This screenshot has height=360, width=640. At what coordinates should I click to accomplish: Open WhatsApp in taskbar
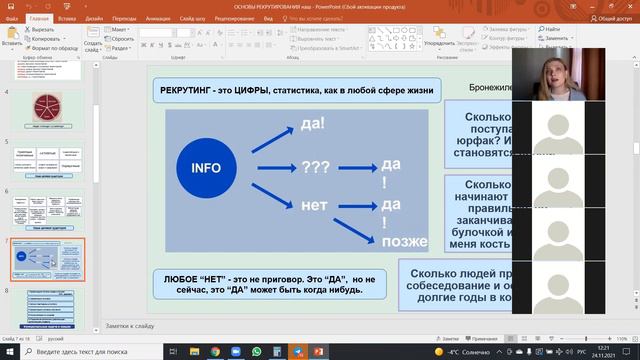tap(256, 351)
